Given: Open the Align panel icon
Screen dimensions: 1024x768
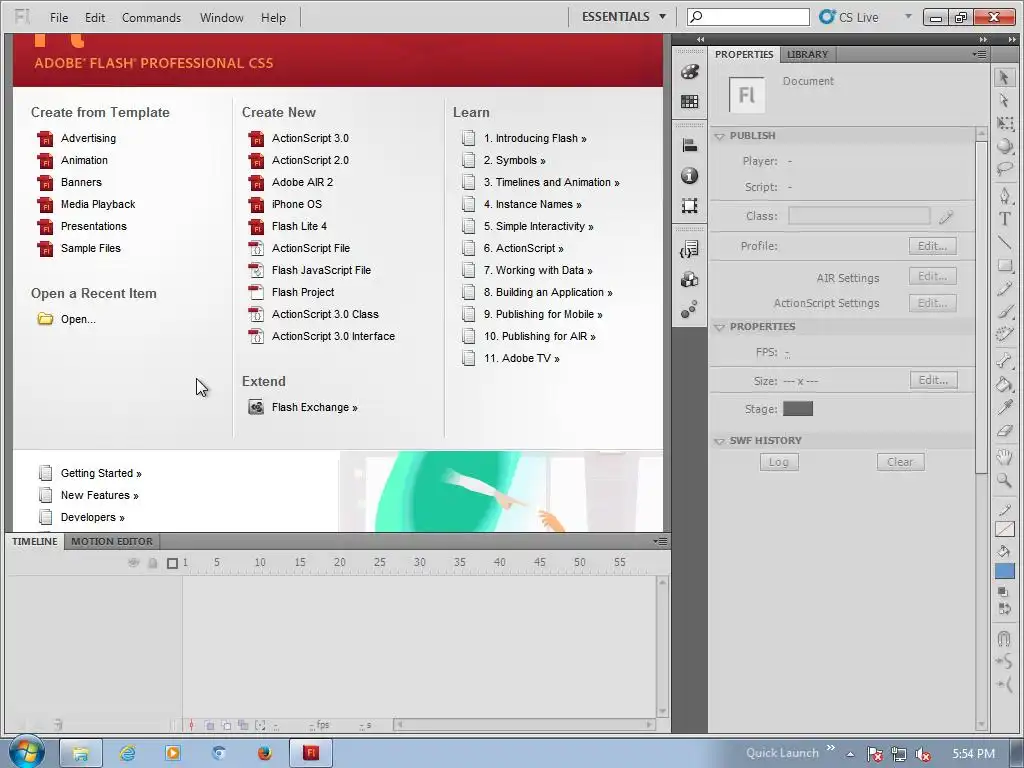Looking at the screenshot, I should point(690,146).
